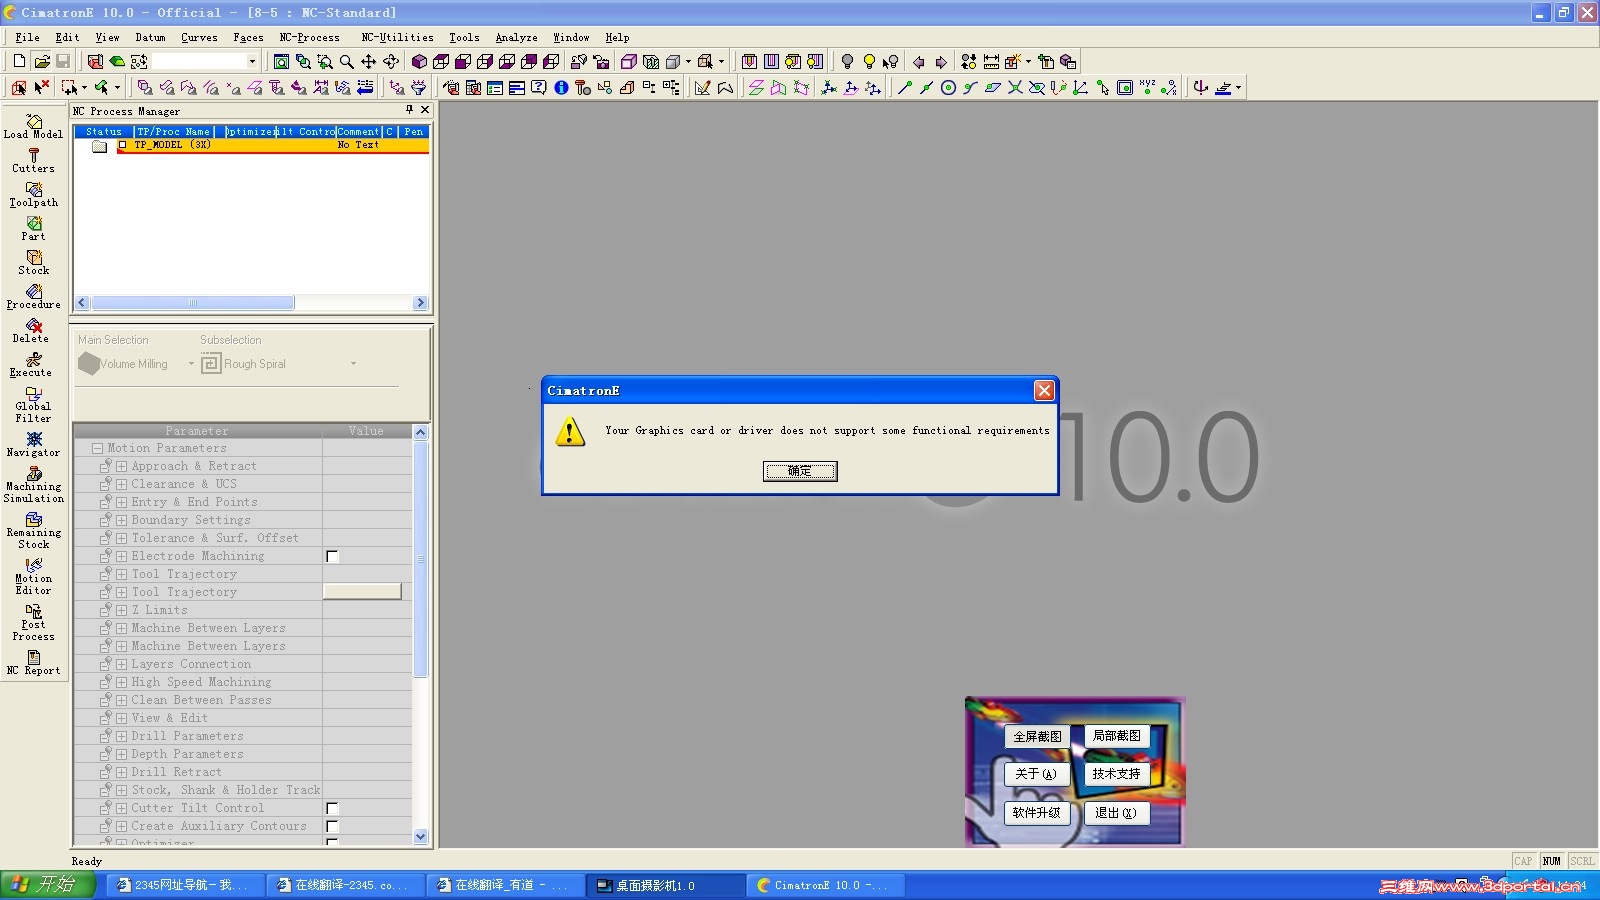1600x900 pixels.
Task: Open the Analyze menu
Action: (516, 38)
